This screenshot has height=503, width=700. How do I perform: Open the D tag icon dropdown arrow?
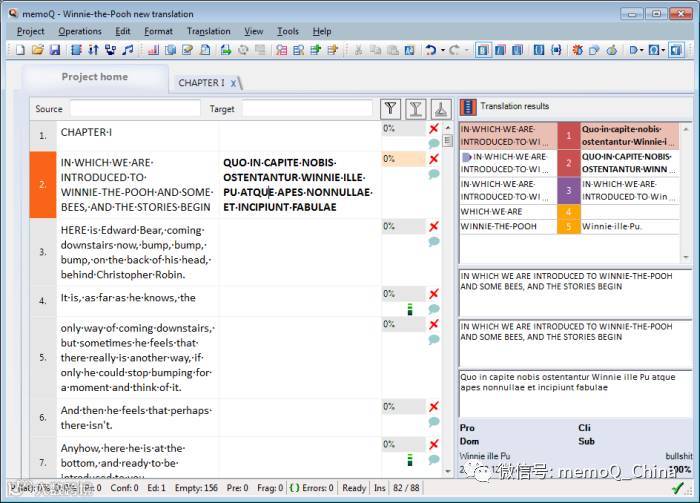point(641,50)
